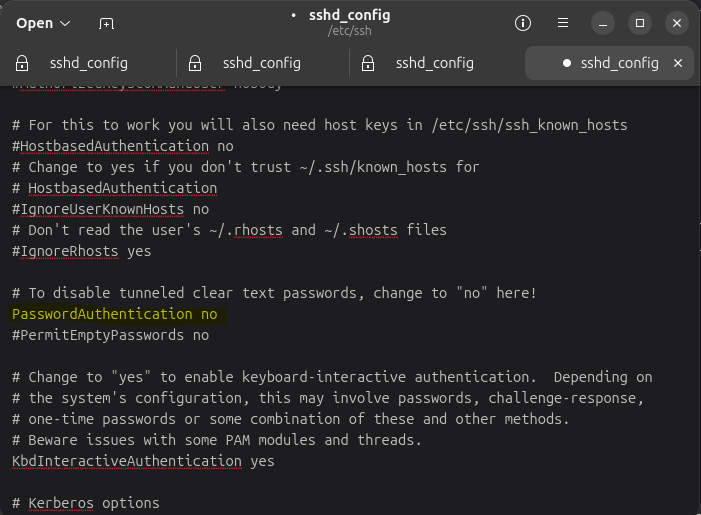Image resolution: width=701 pixels, height=515 pixels.
Task: Open document properties info icon
Action: point(522,23)
